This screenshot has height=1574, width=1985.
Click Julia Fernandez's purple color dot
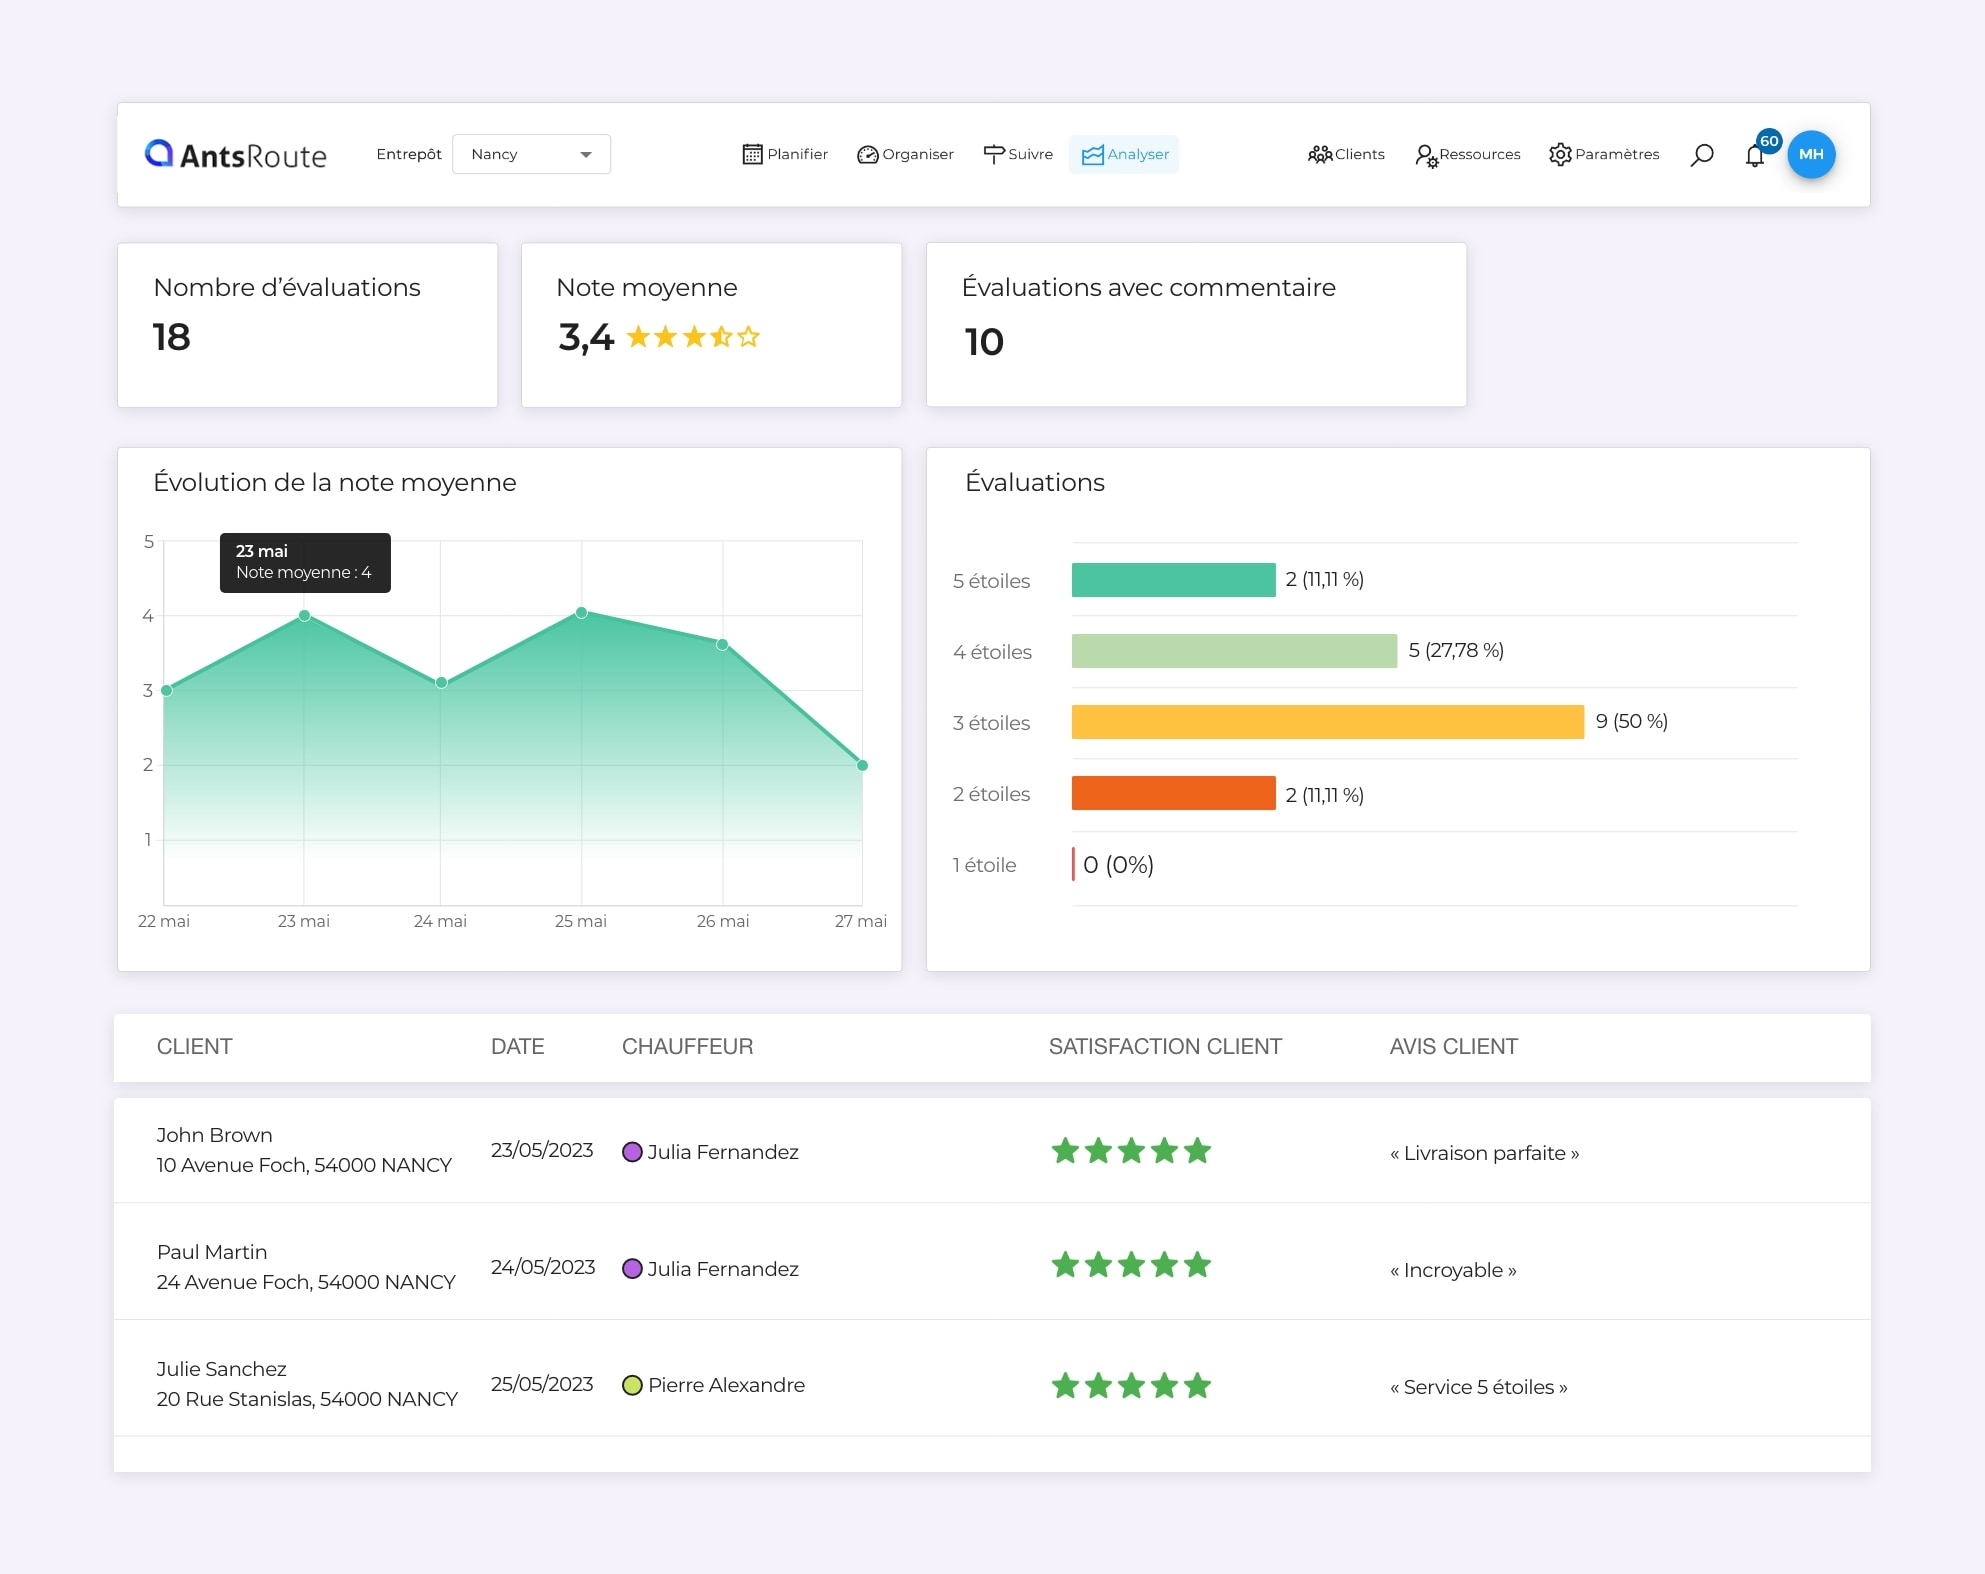click(631, 1152)
